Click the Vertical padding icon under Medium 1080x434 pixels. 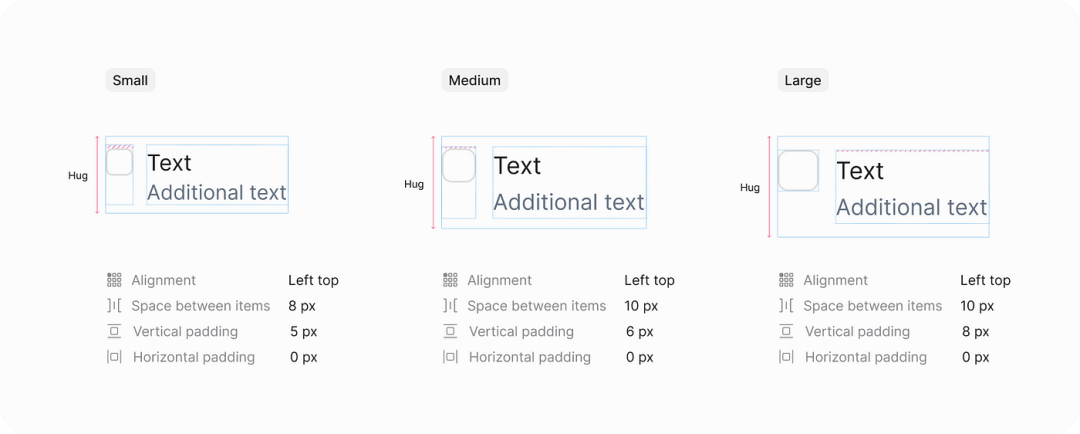(x=450, y=331)
